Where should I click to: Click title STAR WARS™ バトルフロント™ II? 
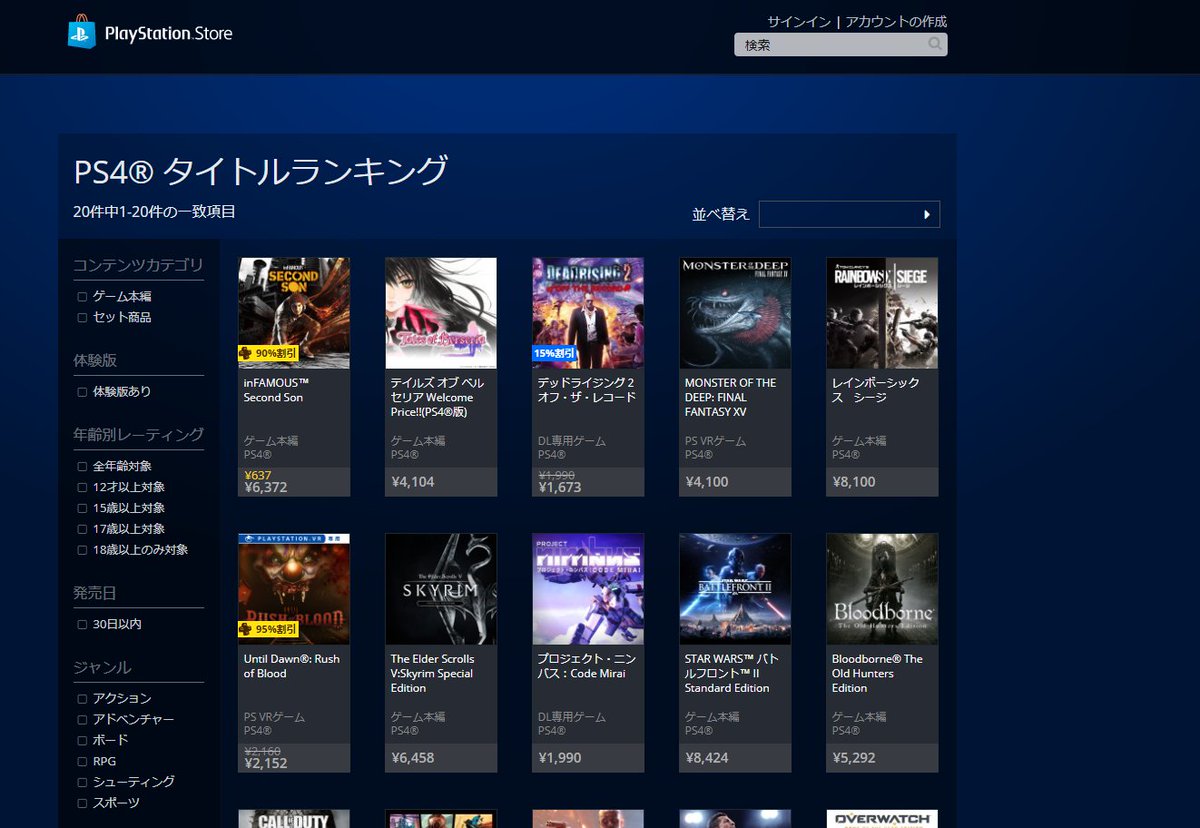732,673
